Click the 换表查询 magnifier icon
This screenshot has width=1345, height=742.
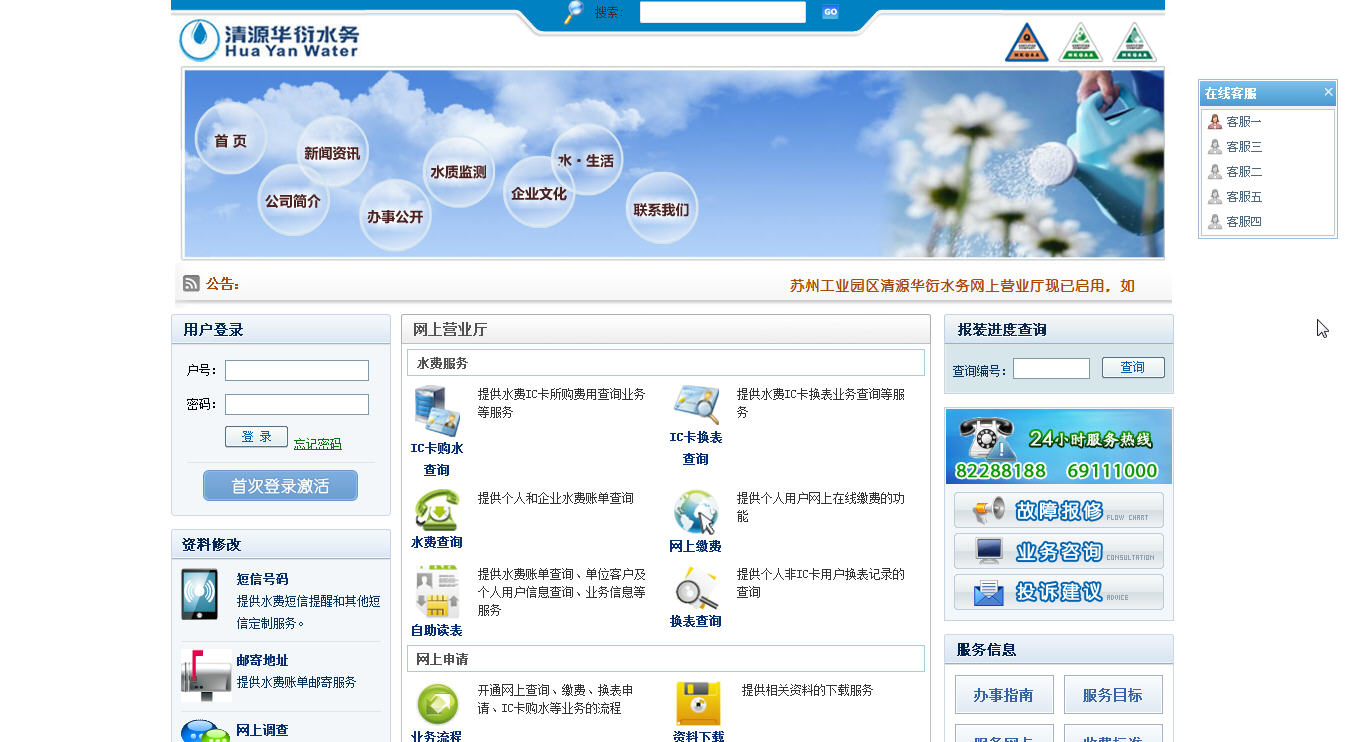(x=696, y=588)
